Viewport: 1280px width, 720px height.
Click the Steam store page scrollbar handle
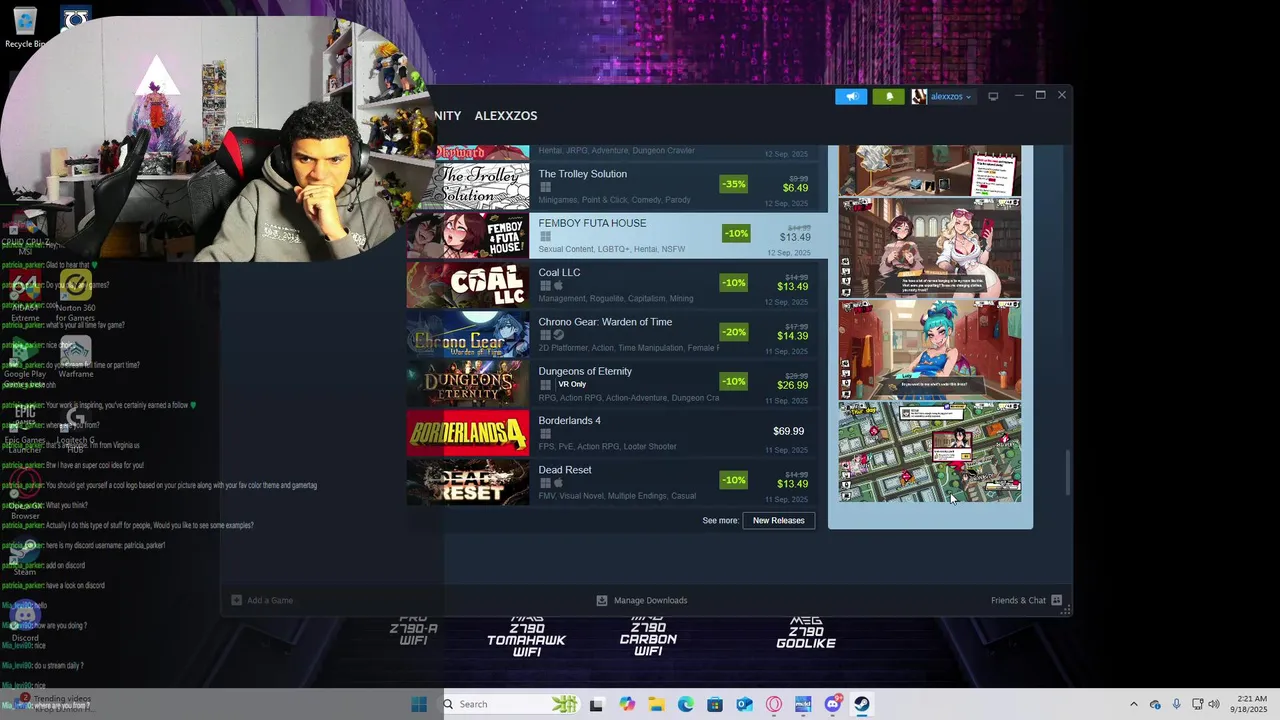coord(1067,472)
